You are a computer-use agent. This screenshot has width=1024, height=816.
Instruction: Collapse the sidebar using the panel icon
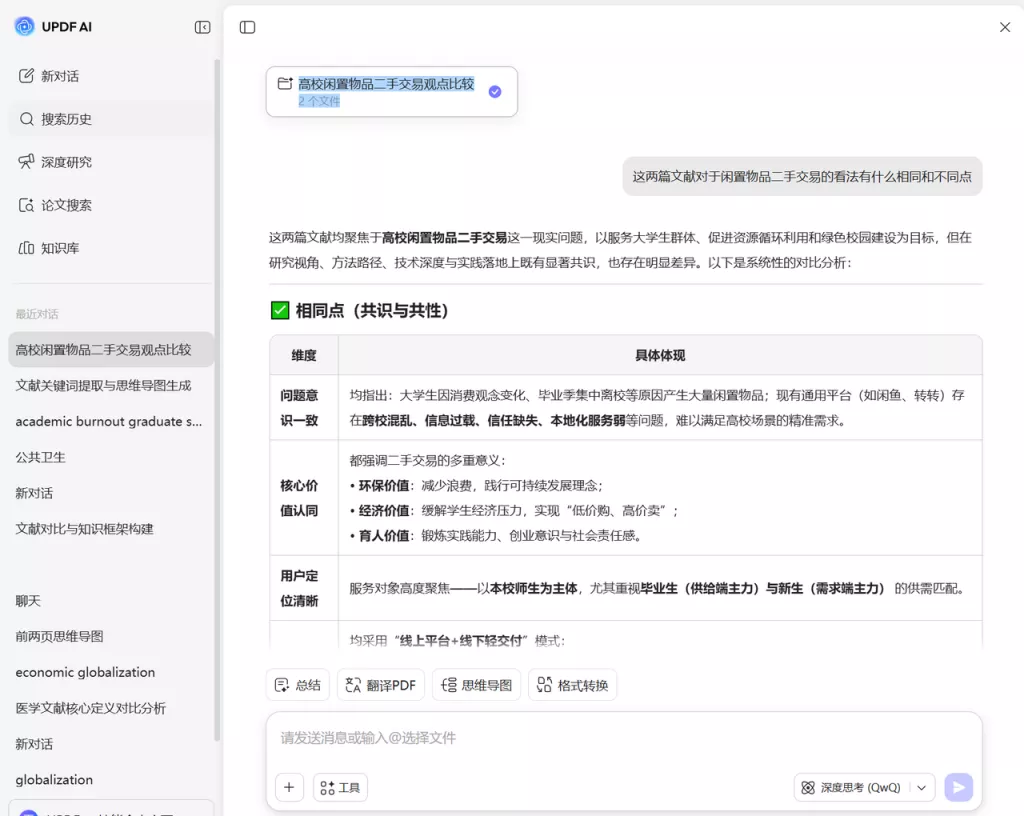(x=202, y=27)
